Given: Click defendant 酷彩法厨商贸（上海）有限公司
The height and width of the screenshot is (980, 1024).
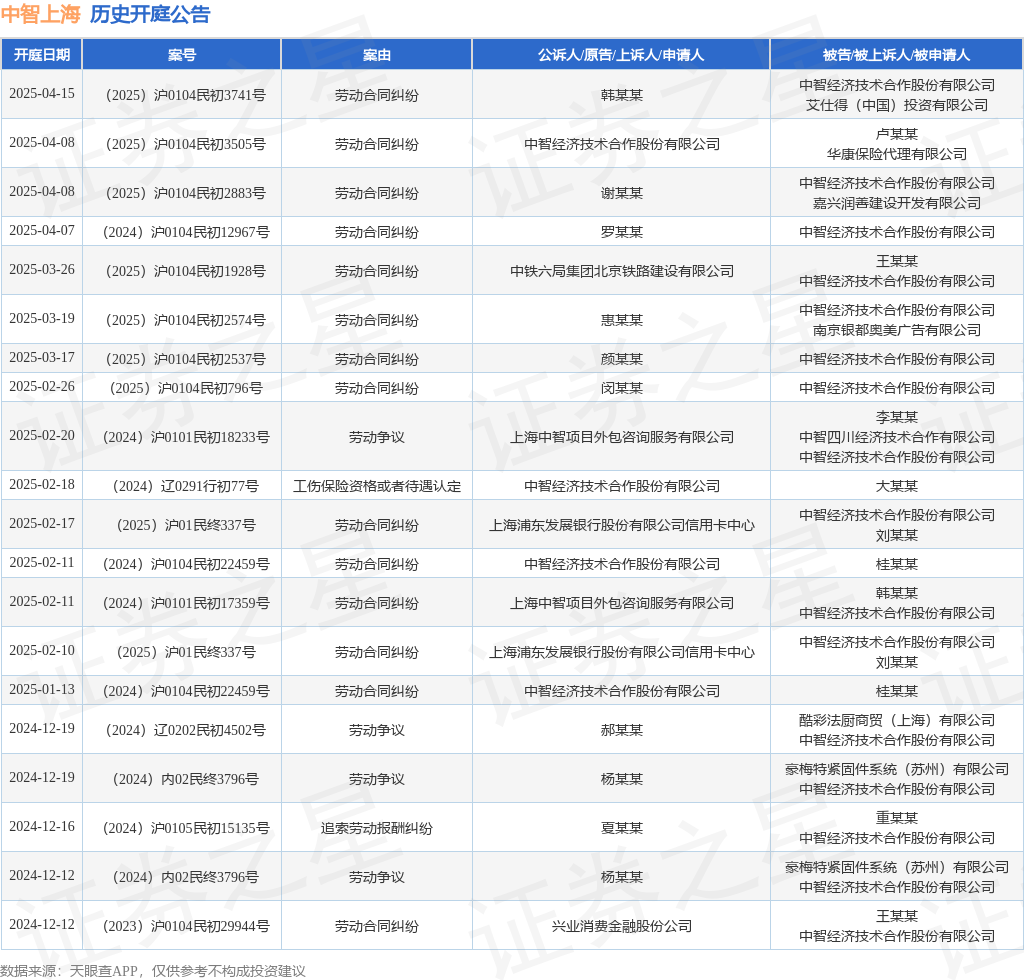Looking at the screenshot, I should [897, 720].
